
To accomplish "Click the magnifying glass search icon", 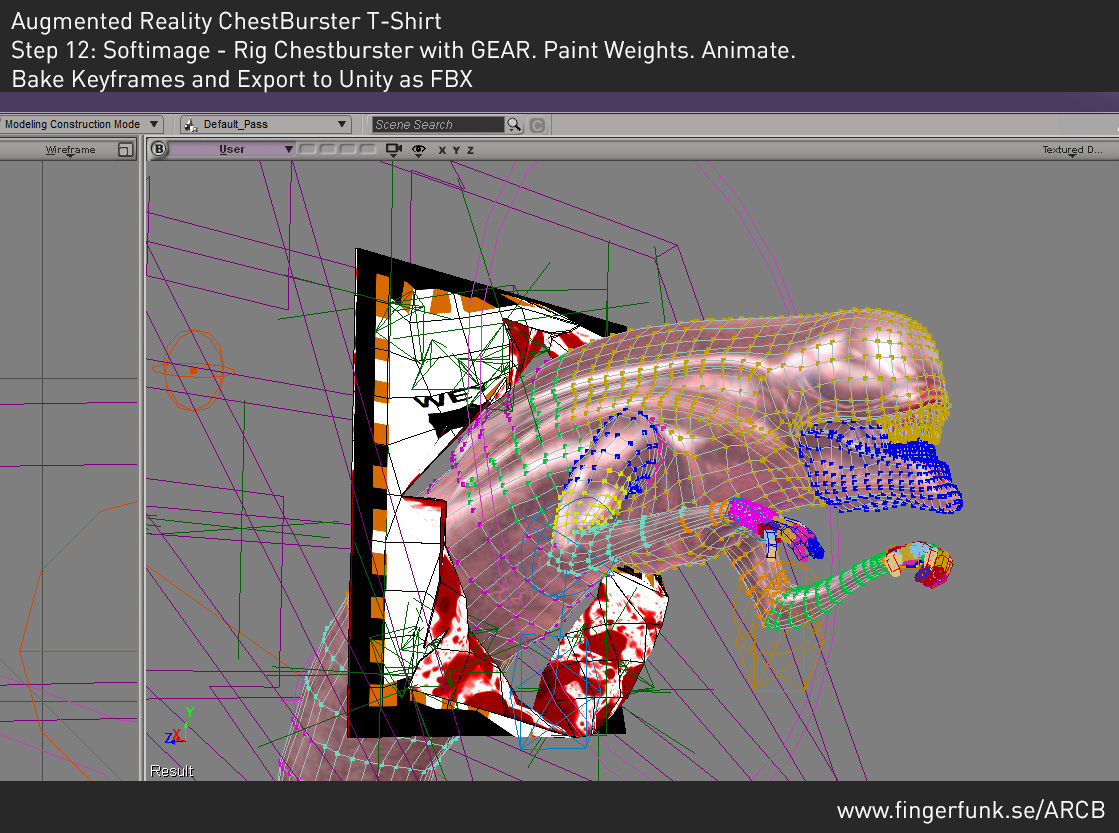I will point(514,125).
